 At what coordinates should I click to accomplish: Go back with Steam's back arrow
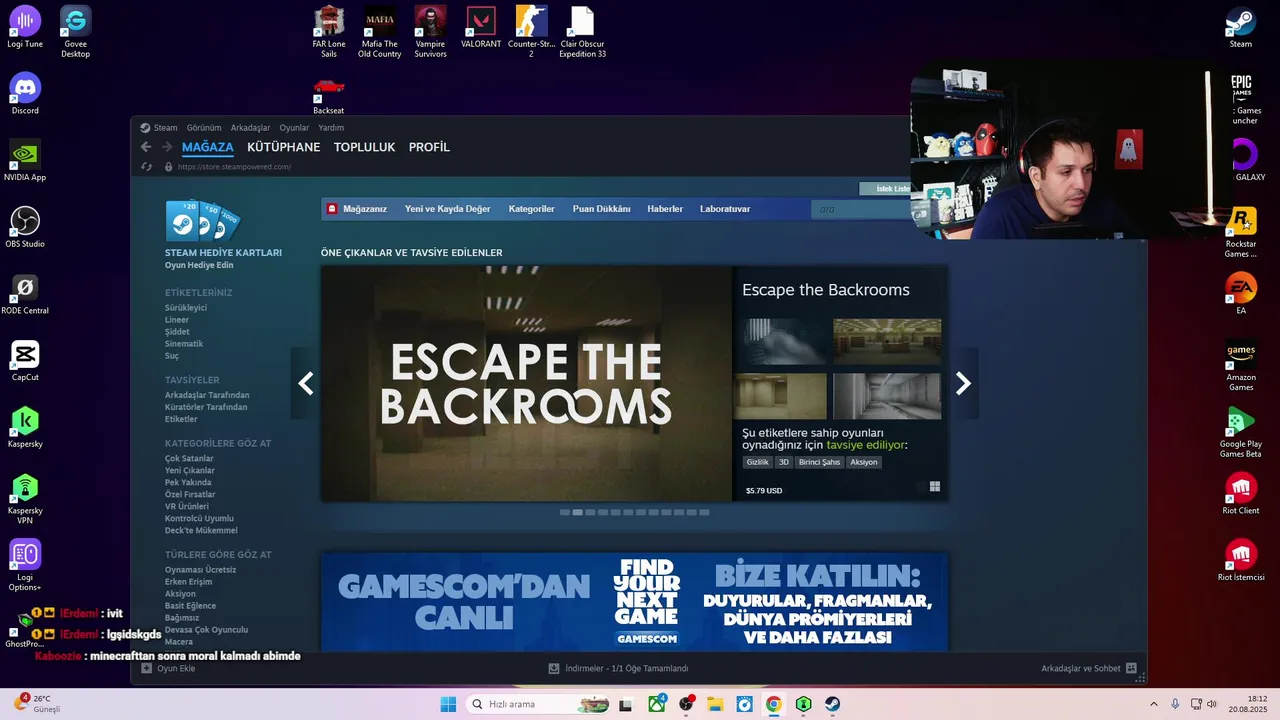click(x=146, y=147)
